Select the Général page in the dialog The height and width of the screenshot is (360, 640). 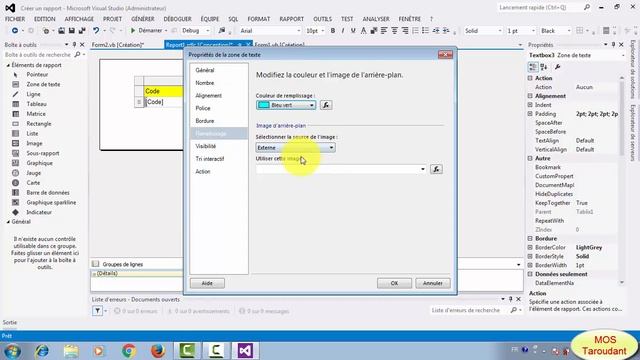coord(205,70)
